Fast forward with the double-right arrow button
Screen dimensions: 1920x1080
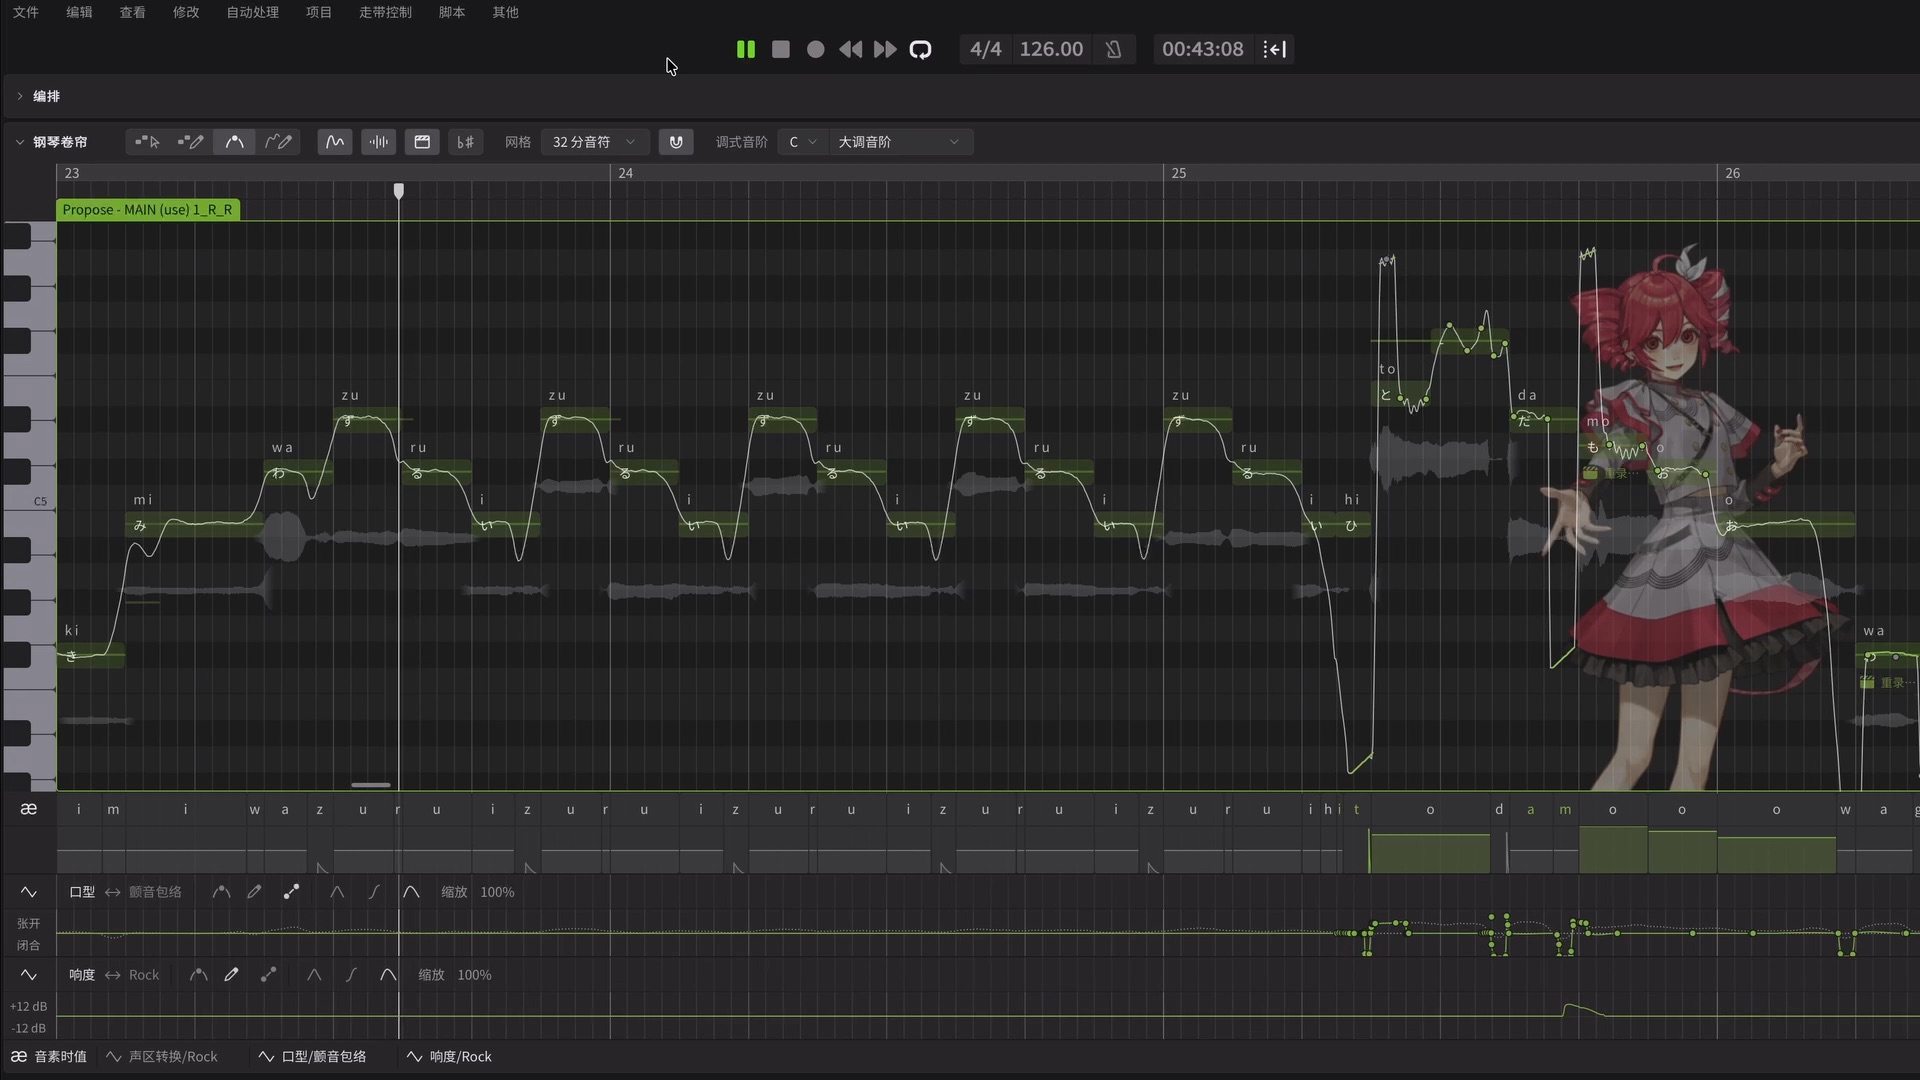pyautogui.click(x=885, y=49)
